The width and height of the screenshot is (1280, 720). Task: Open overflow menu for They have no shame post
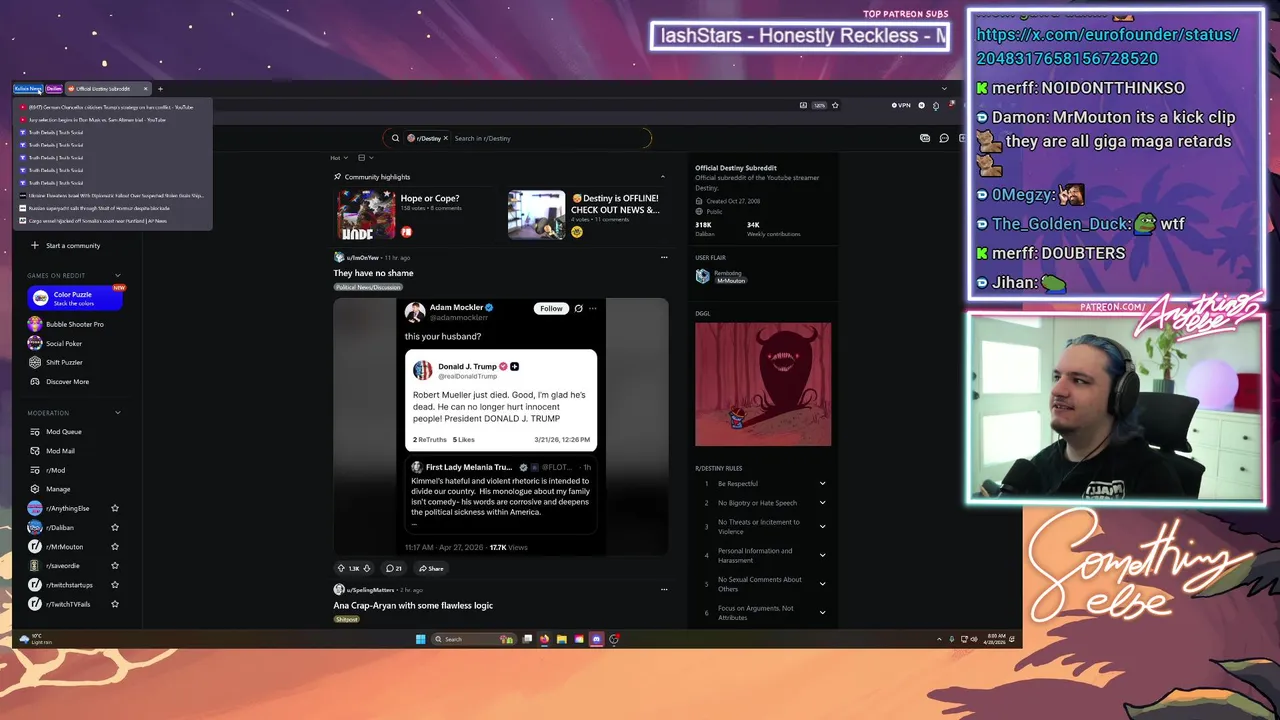(664, 257)
